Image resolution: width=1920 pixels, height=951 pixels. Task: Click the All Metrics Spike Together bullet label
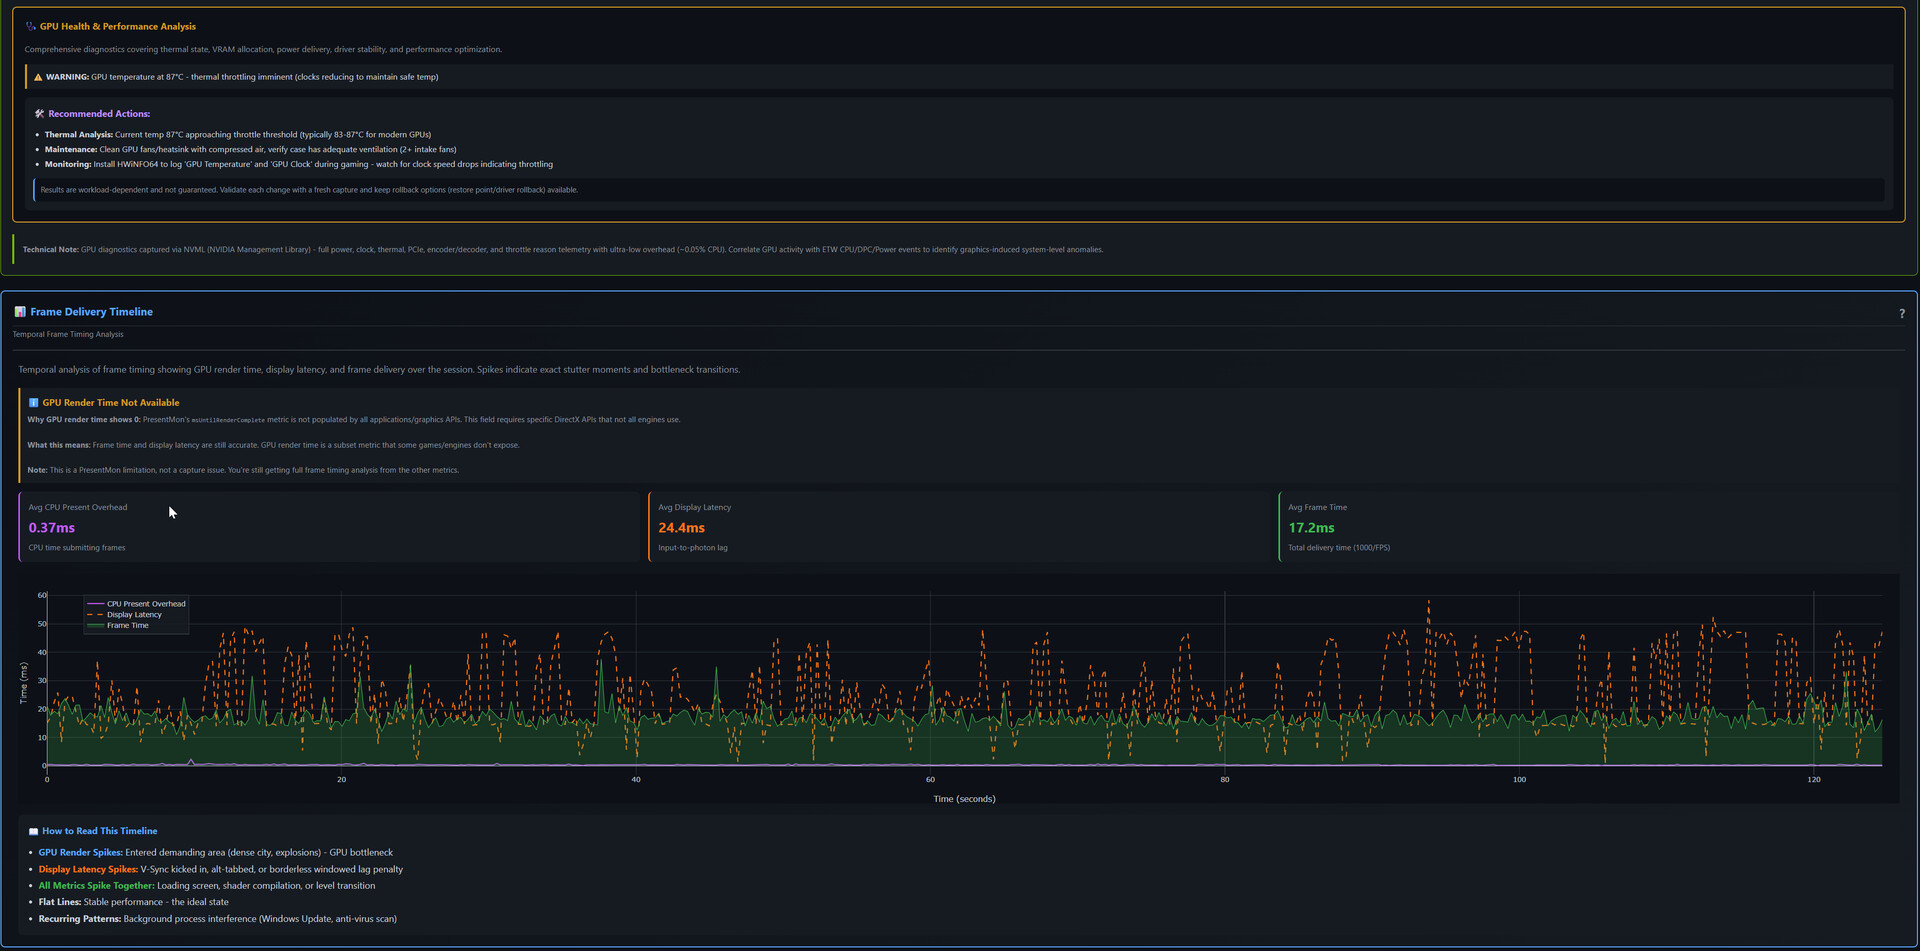(x=97, y=886)
